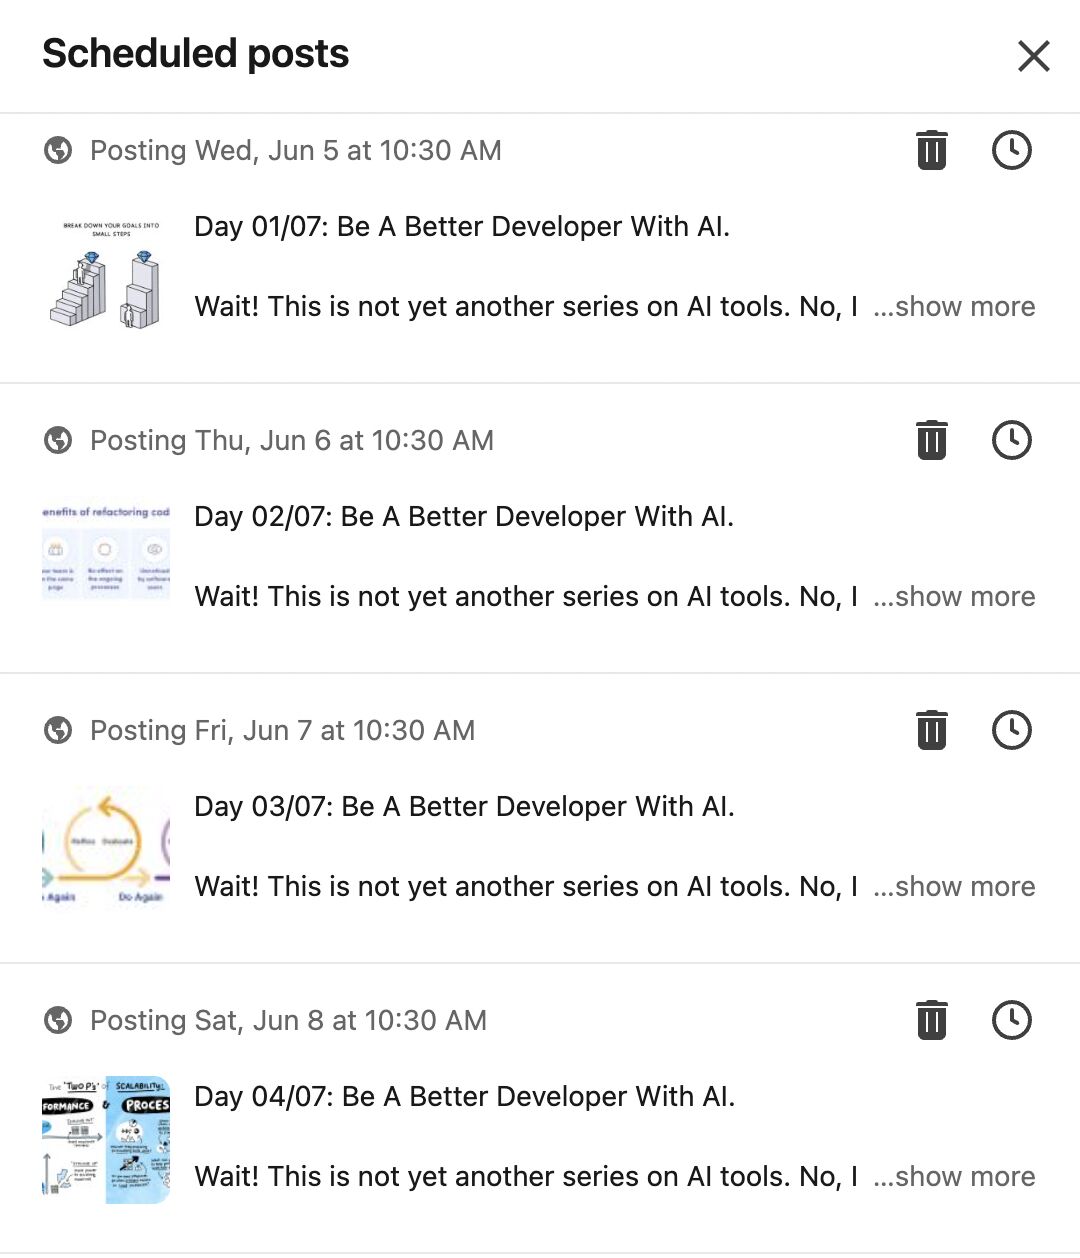Image resolution: width=1080 pixels, height=1258 pixels.
Task: Open the blue sketchnote thumbnail of Day 04/07
Action: [x=106, y=1139]
